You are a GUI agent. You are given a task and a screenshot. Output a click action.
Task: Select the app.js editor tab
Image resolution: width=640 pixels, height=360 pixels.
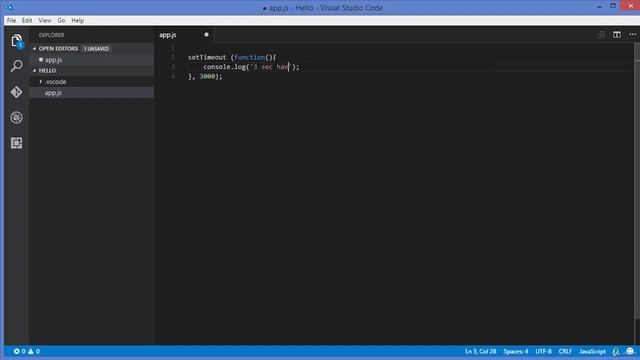coord(184,35)
